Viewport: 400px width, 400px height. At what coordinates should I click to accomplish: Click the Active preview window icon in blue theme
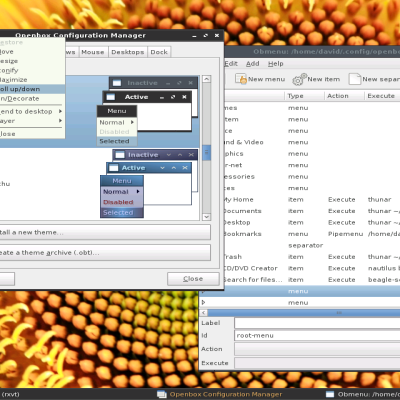click(x=114, y=168)
